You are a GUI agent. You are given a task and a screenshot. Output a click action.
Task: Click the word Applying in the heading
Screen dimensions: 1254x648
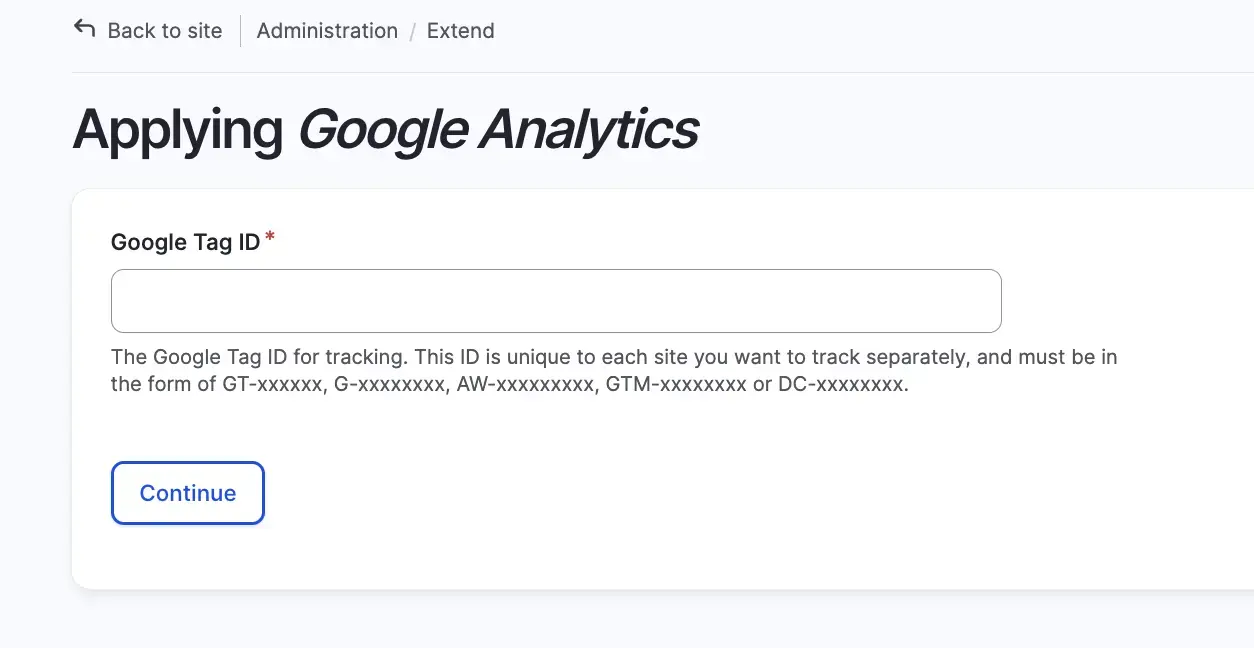(178, 130)
